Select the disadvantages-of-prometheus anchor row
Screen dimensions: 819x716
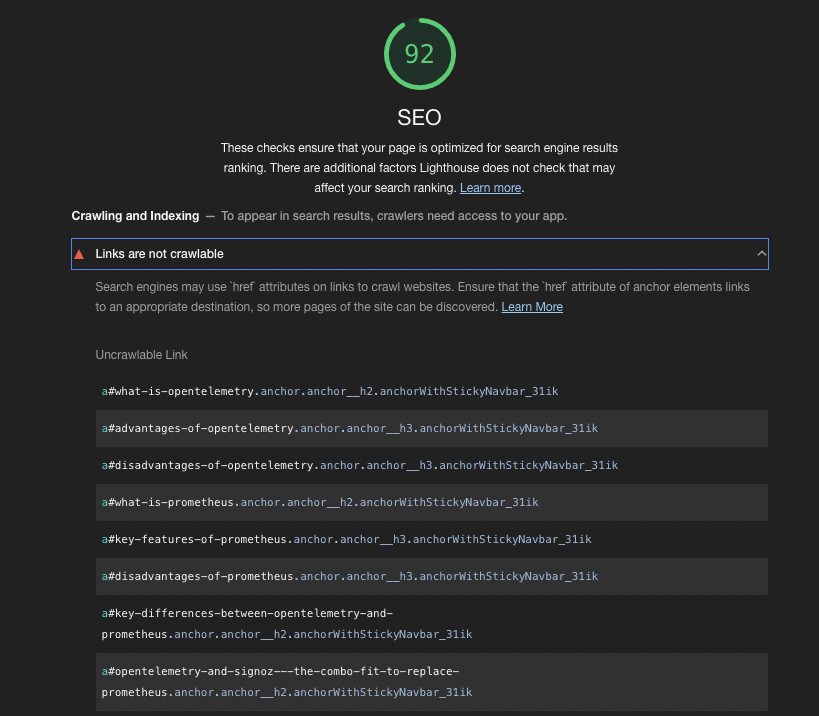point(350,576)
